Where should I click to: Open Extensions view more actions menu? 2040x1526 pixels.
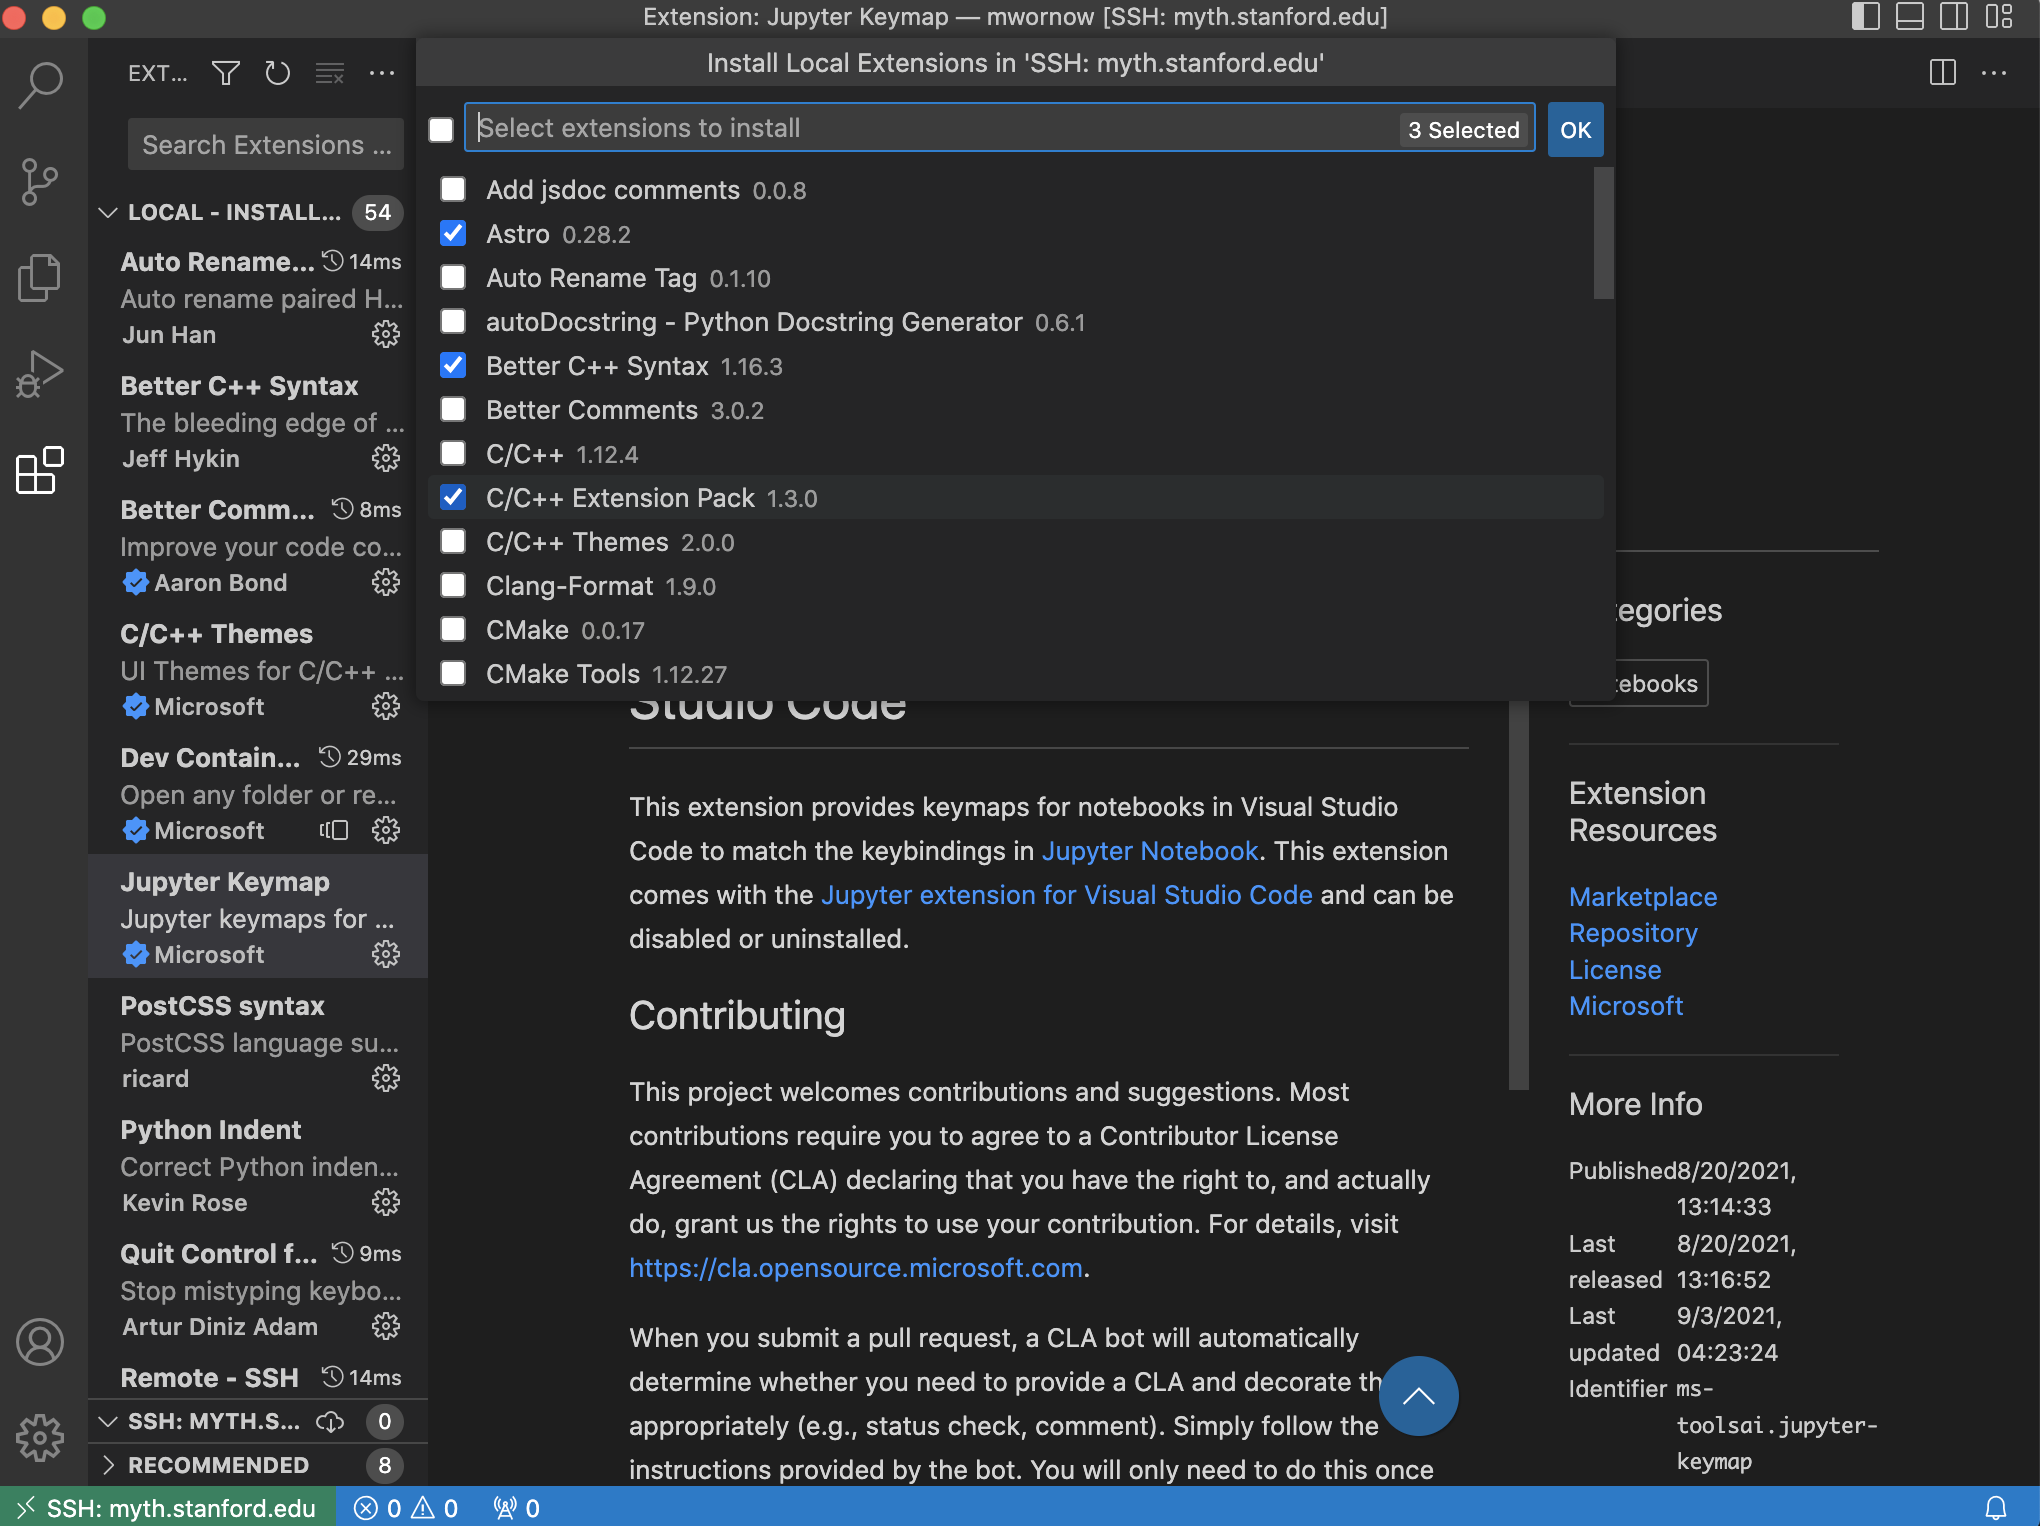click(382, 73)
